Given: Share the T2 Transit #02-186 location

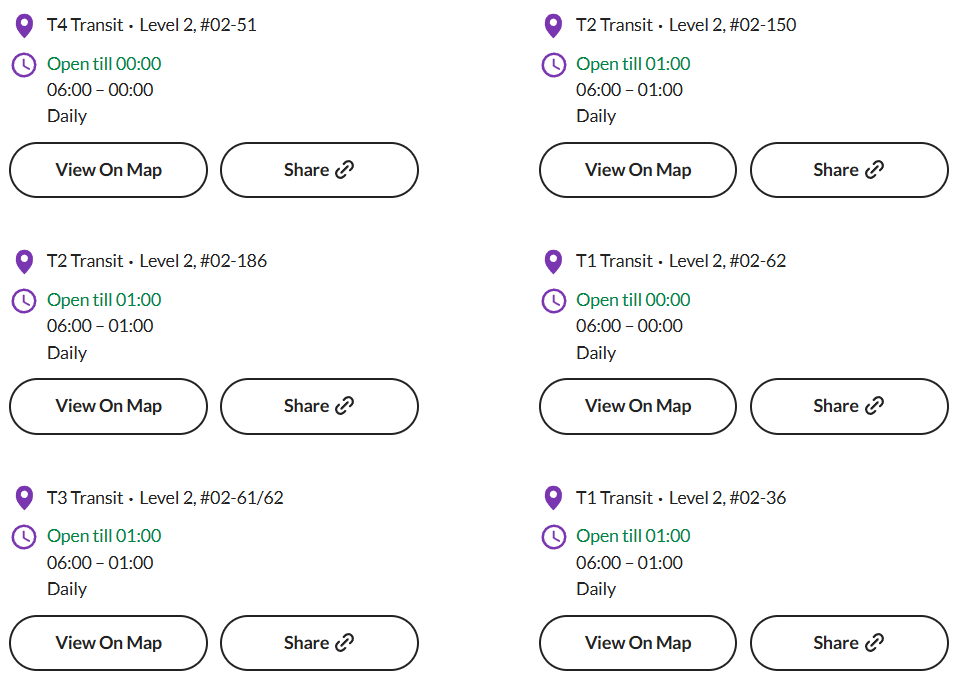Looking at the screenshot, I should click(319, 407).
